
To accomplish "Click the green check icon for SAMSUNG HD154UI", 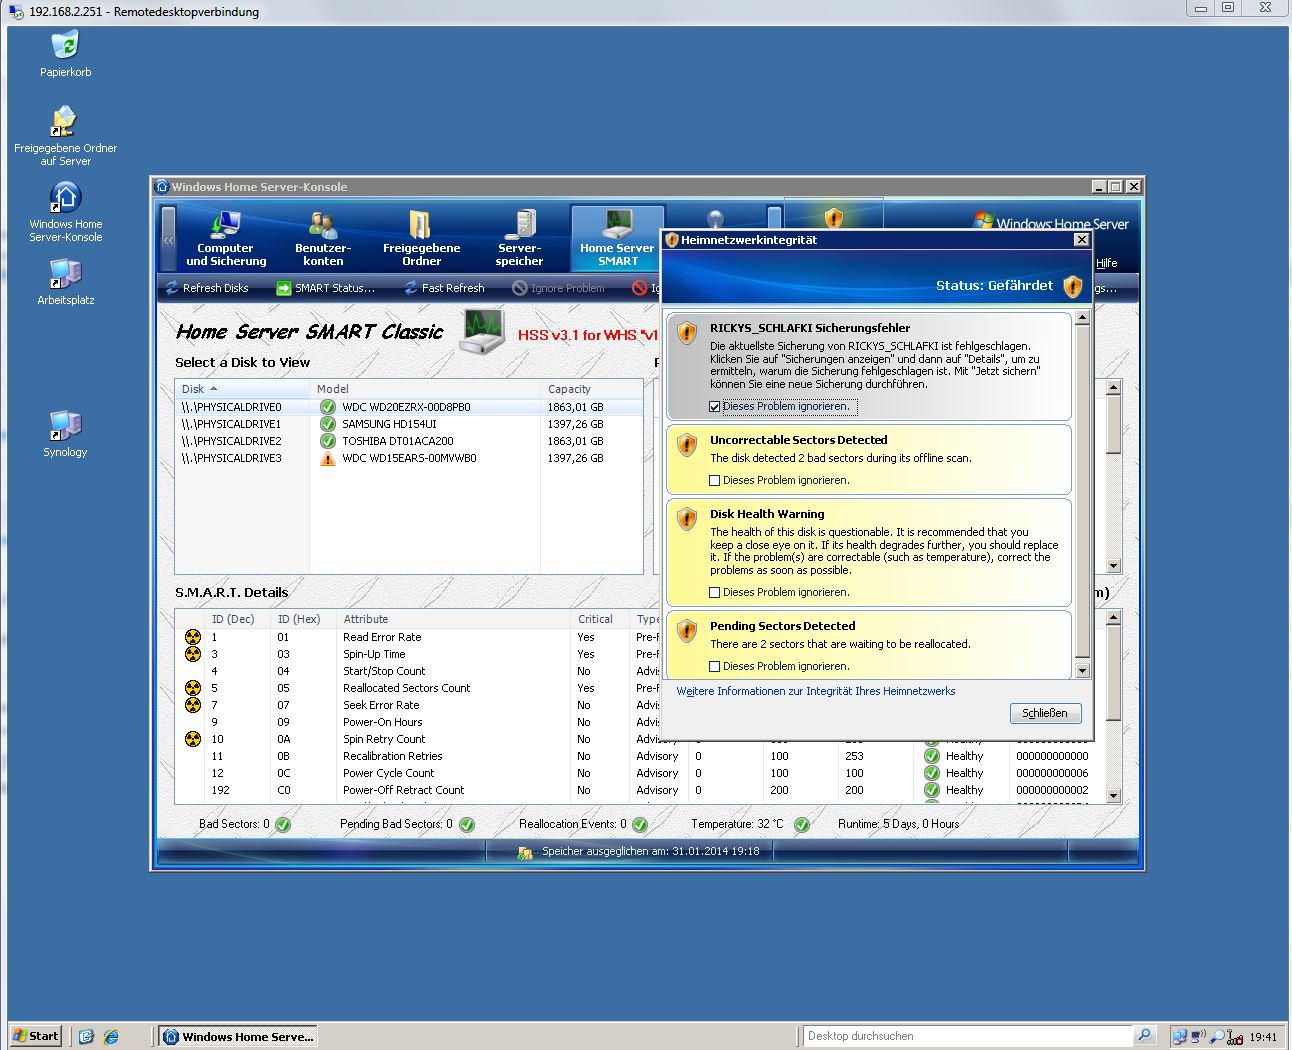I will point(327,424).
